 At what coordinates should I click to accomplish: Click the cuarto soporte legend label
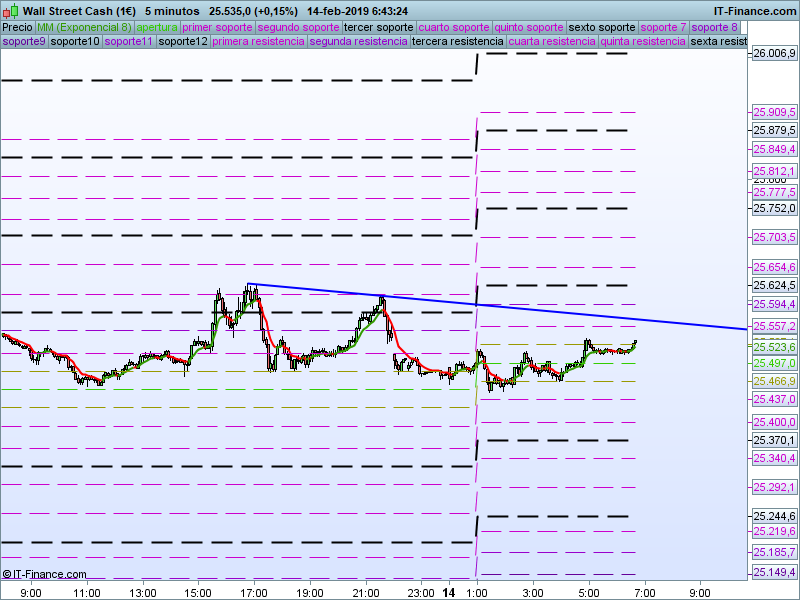pyautogui.click(x=454, y=27)
